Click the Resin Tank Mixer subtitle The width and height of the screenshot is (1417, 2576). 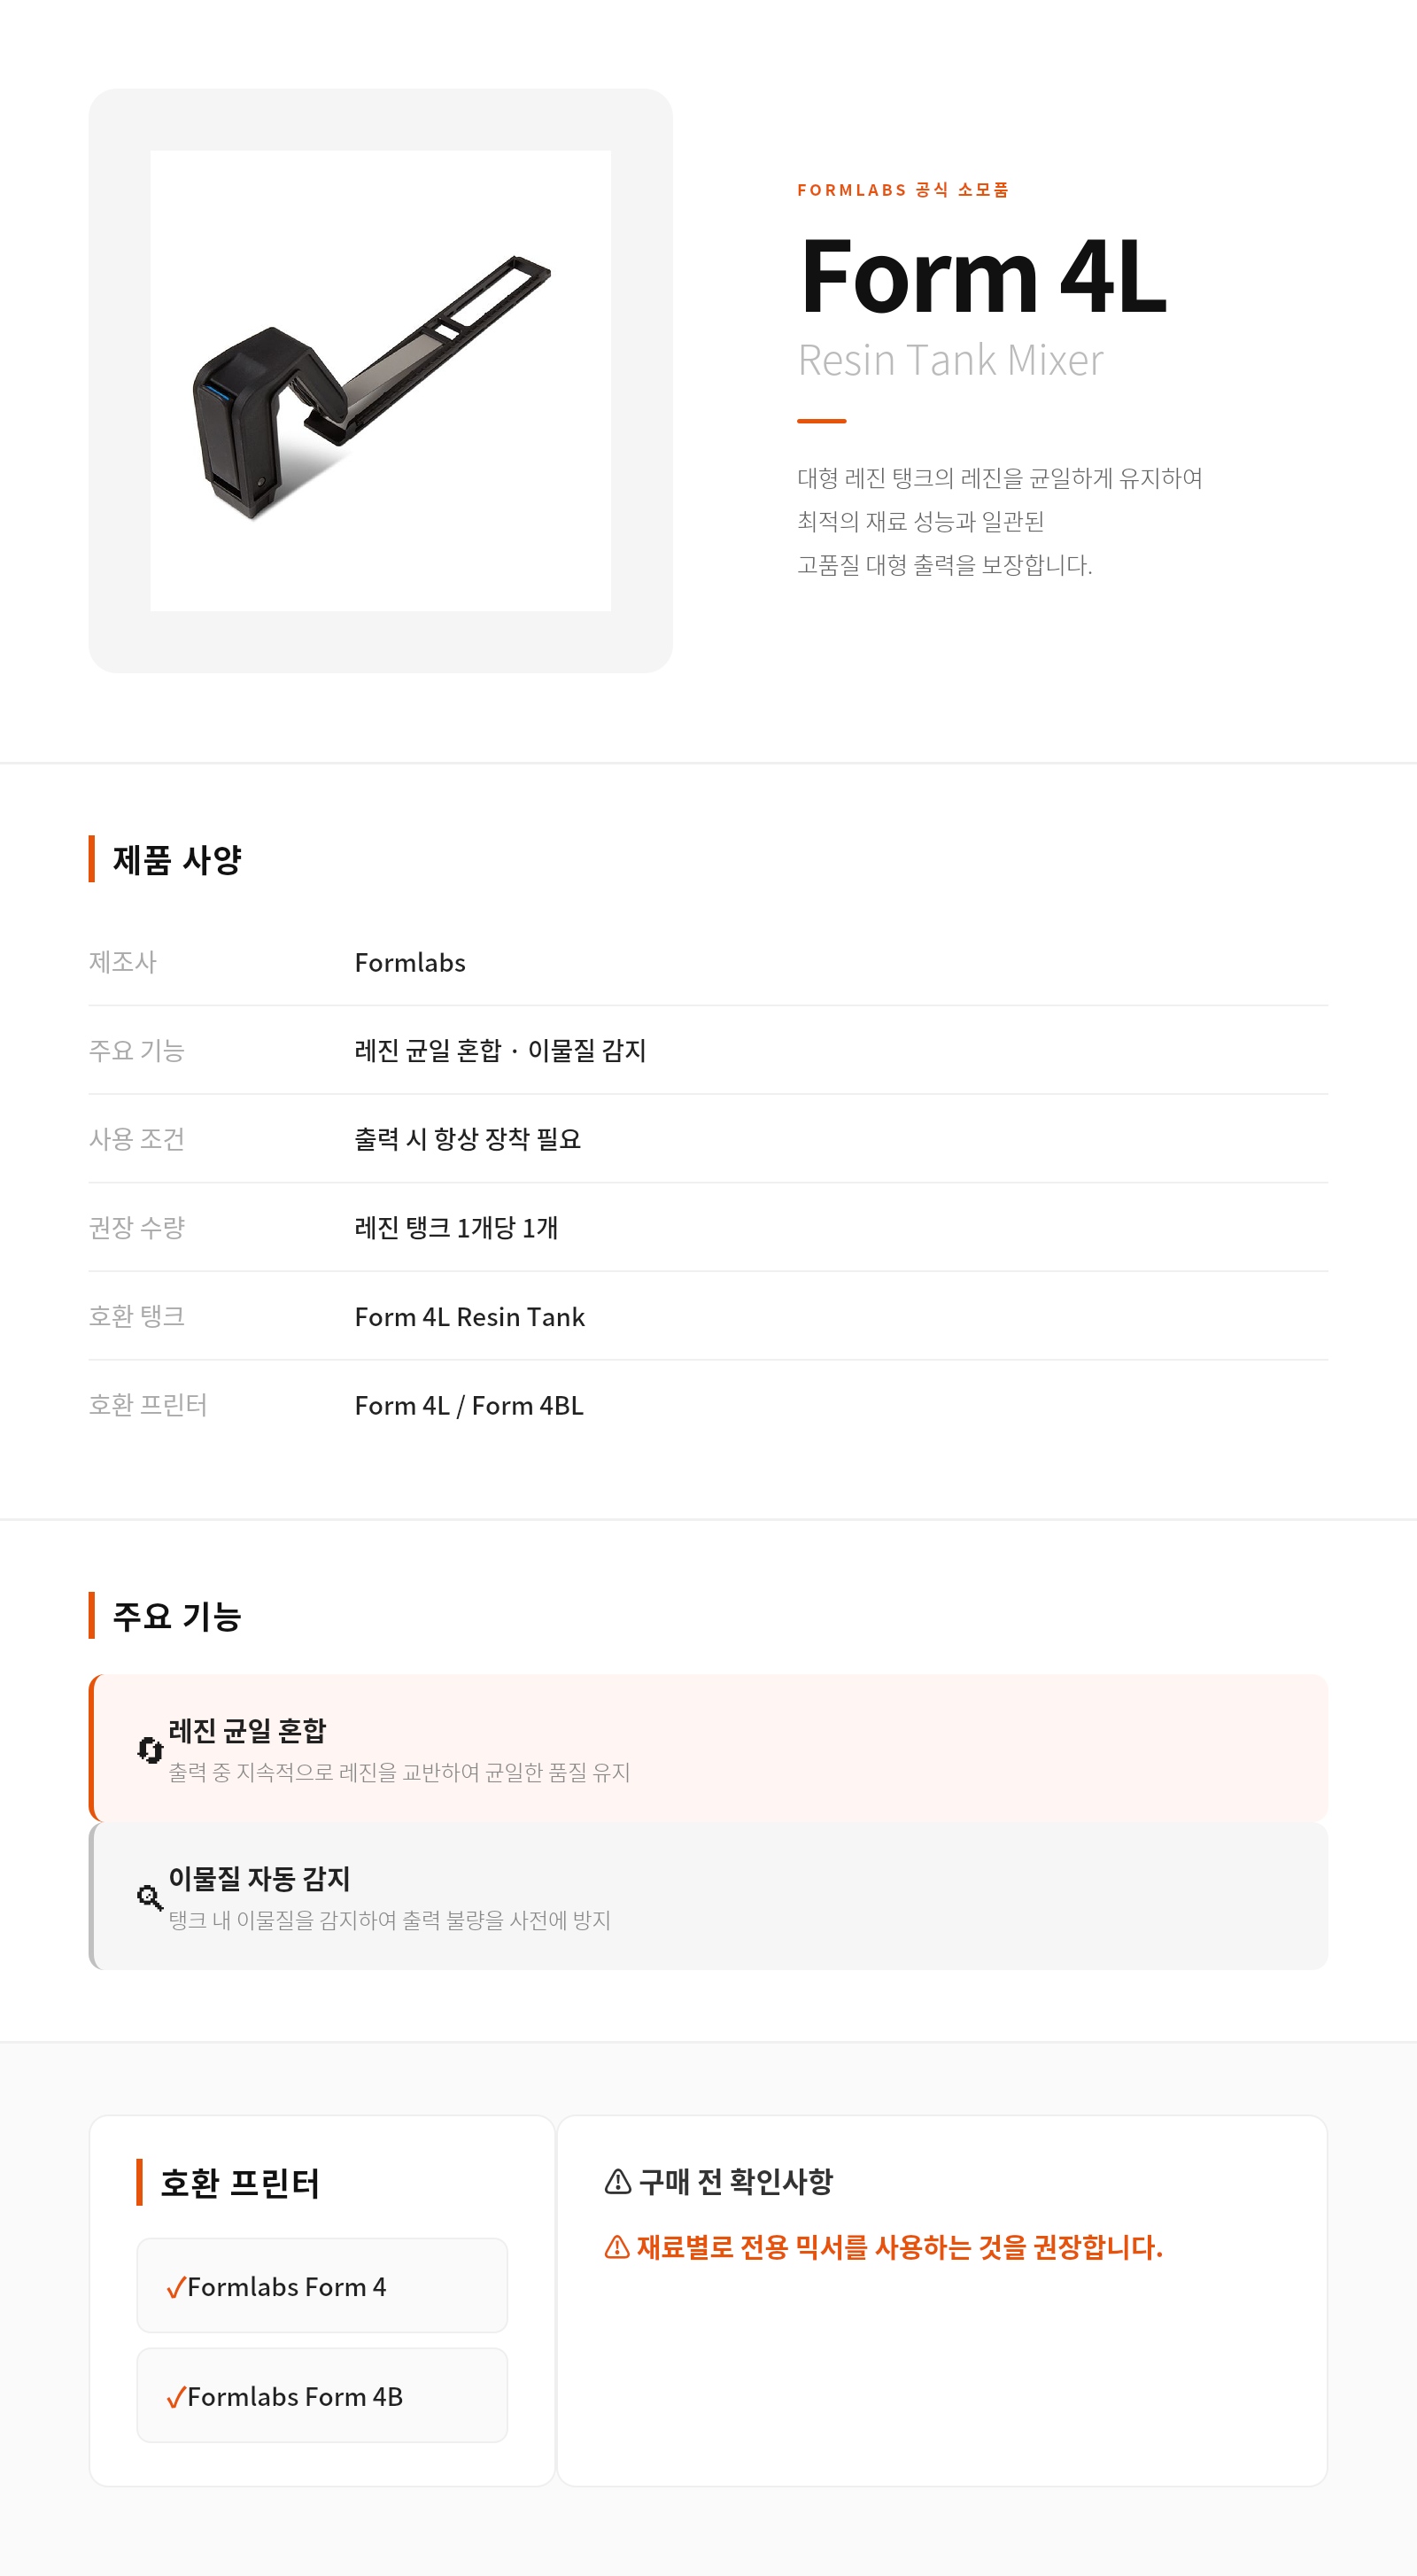click(950, 360)
